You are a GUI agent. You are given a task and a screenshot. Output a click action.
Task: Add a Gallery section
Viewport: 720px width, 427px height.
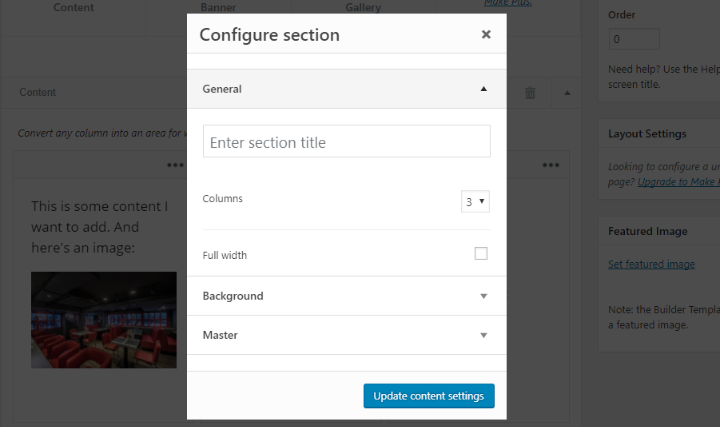click(x=363, y=7)
